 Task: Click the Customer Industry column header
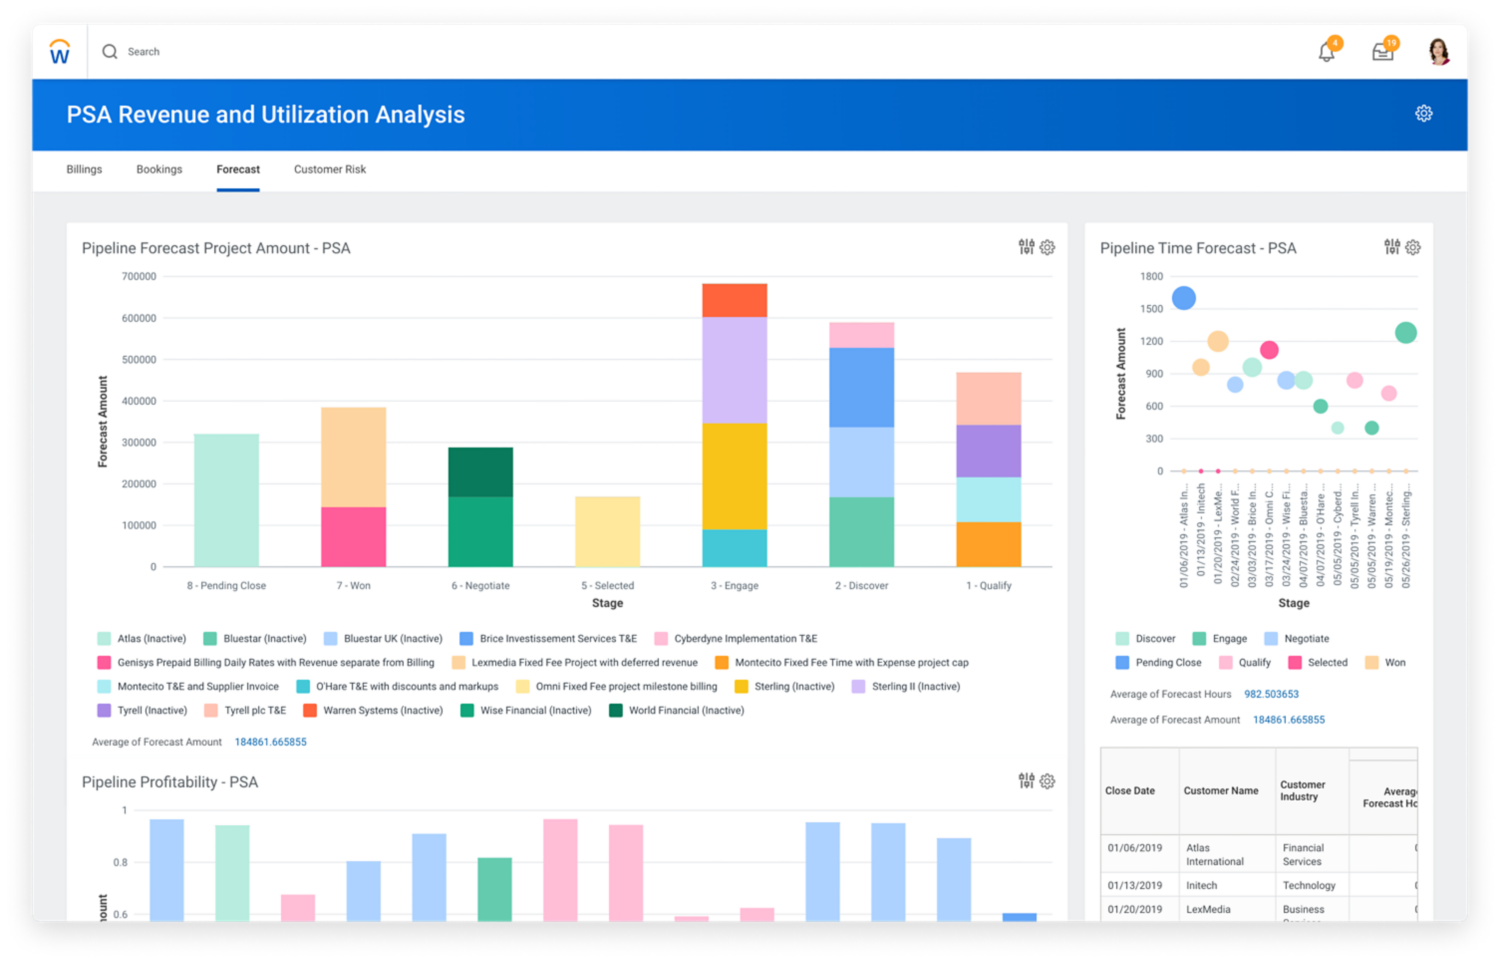coord(1312,791)
